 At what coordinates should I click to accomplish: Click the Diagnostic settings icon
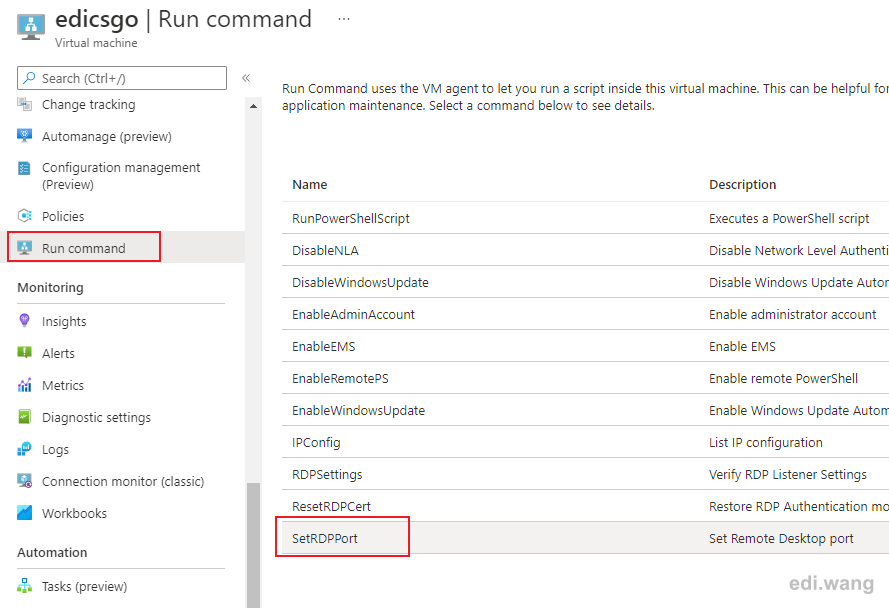click(24, 417)
